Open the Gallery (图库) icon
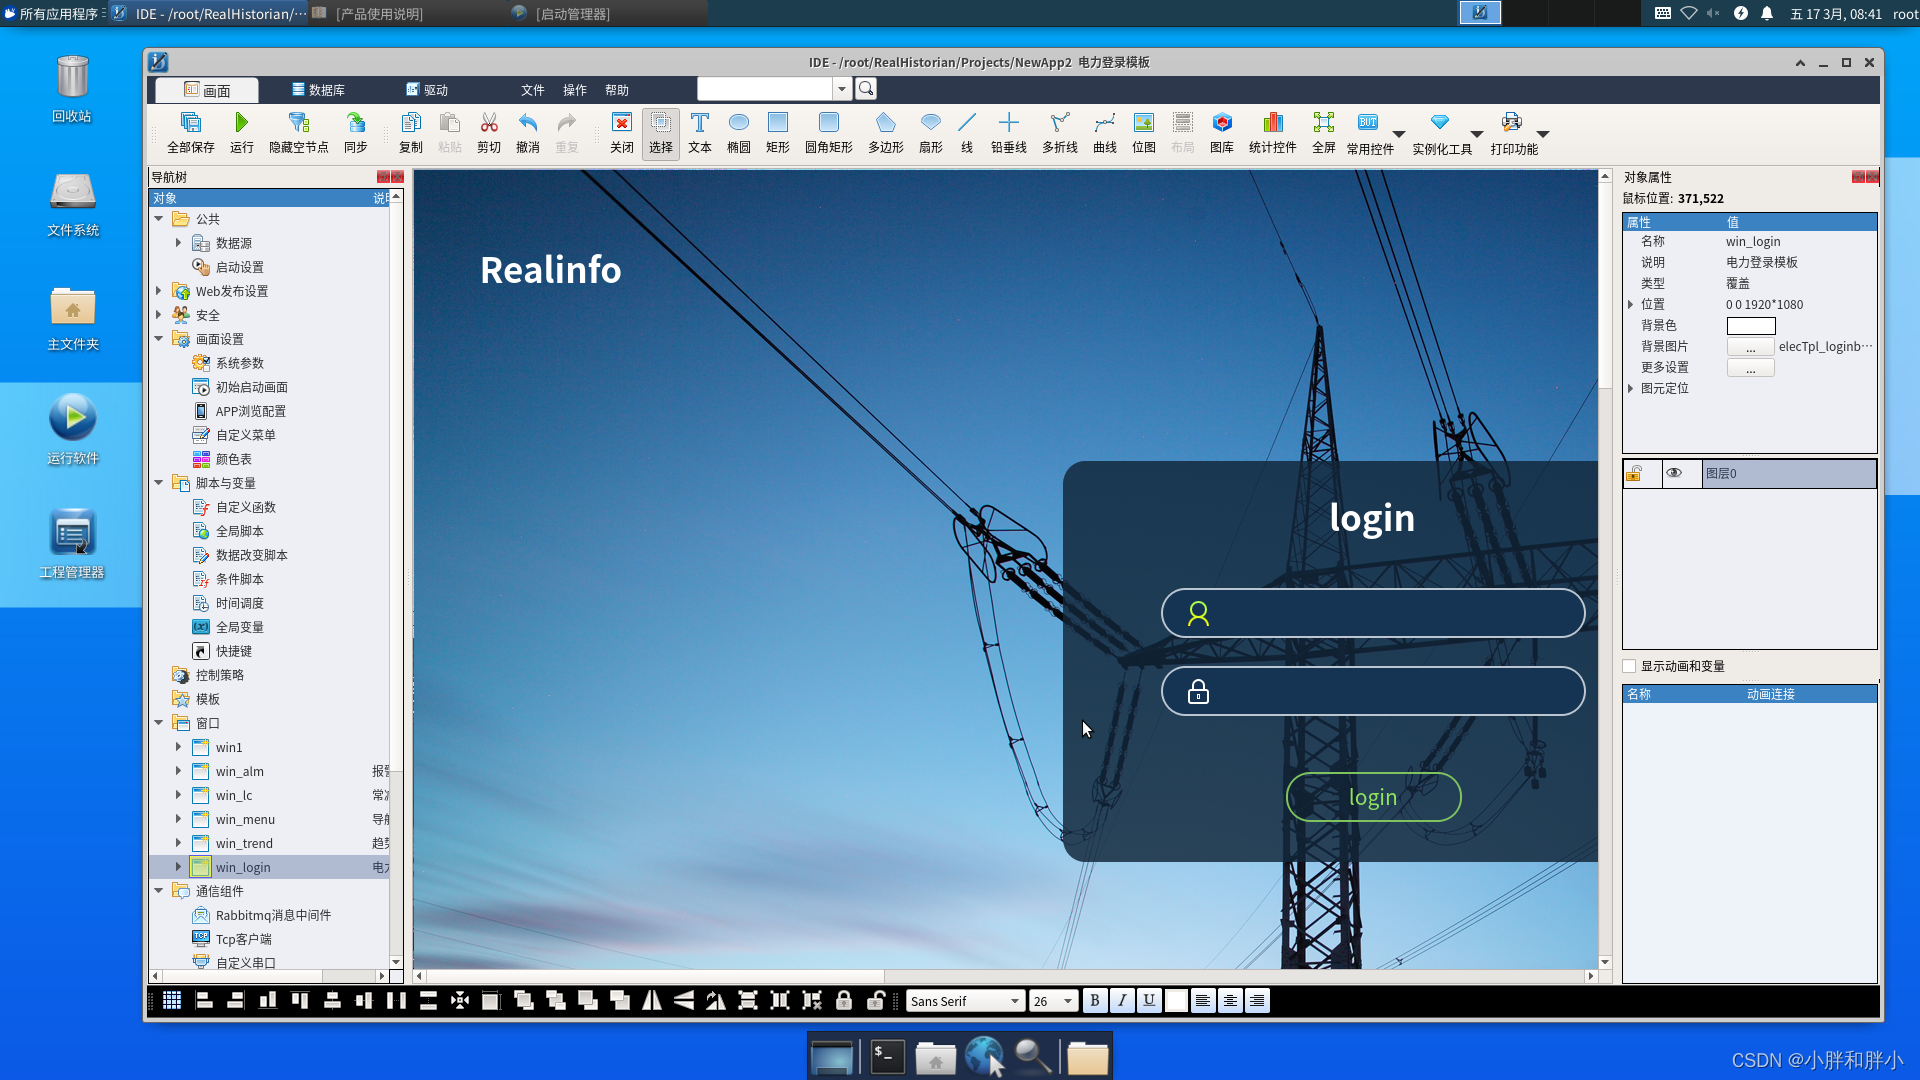Viewport: 1920px width, 1080px height. click(x=1221, y=132)
